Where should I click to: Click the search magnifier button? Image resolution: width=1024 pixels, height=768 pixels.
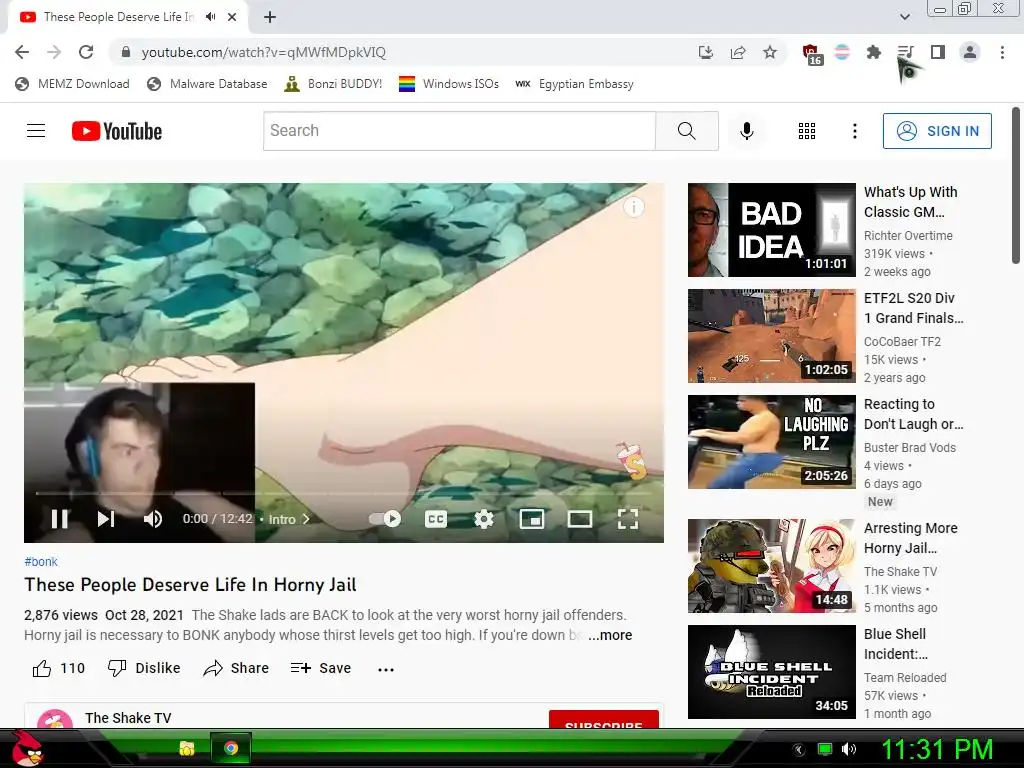point(686,131)
